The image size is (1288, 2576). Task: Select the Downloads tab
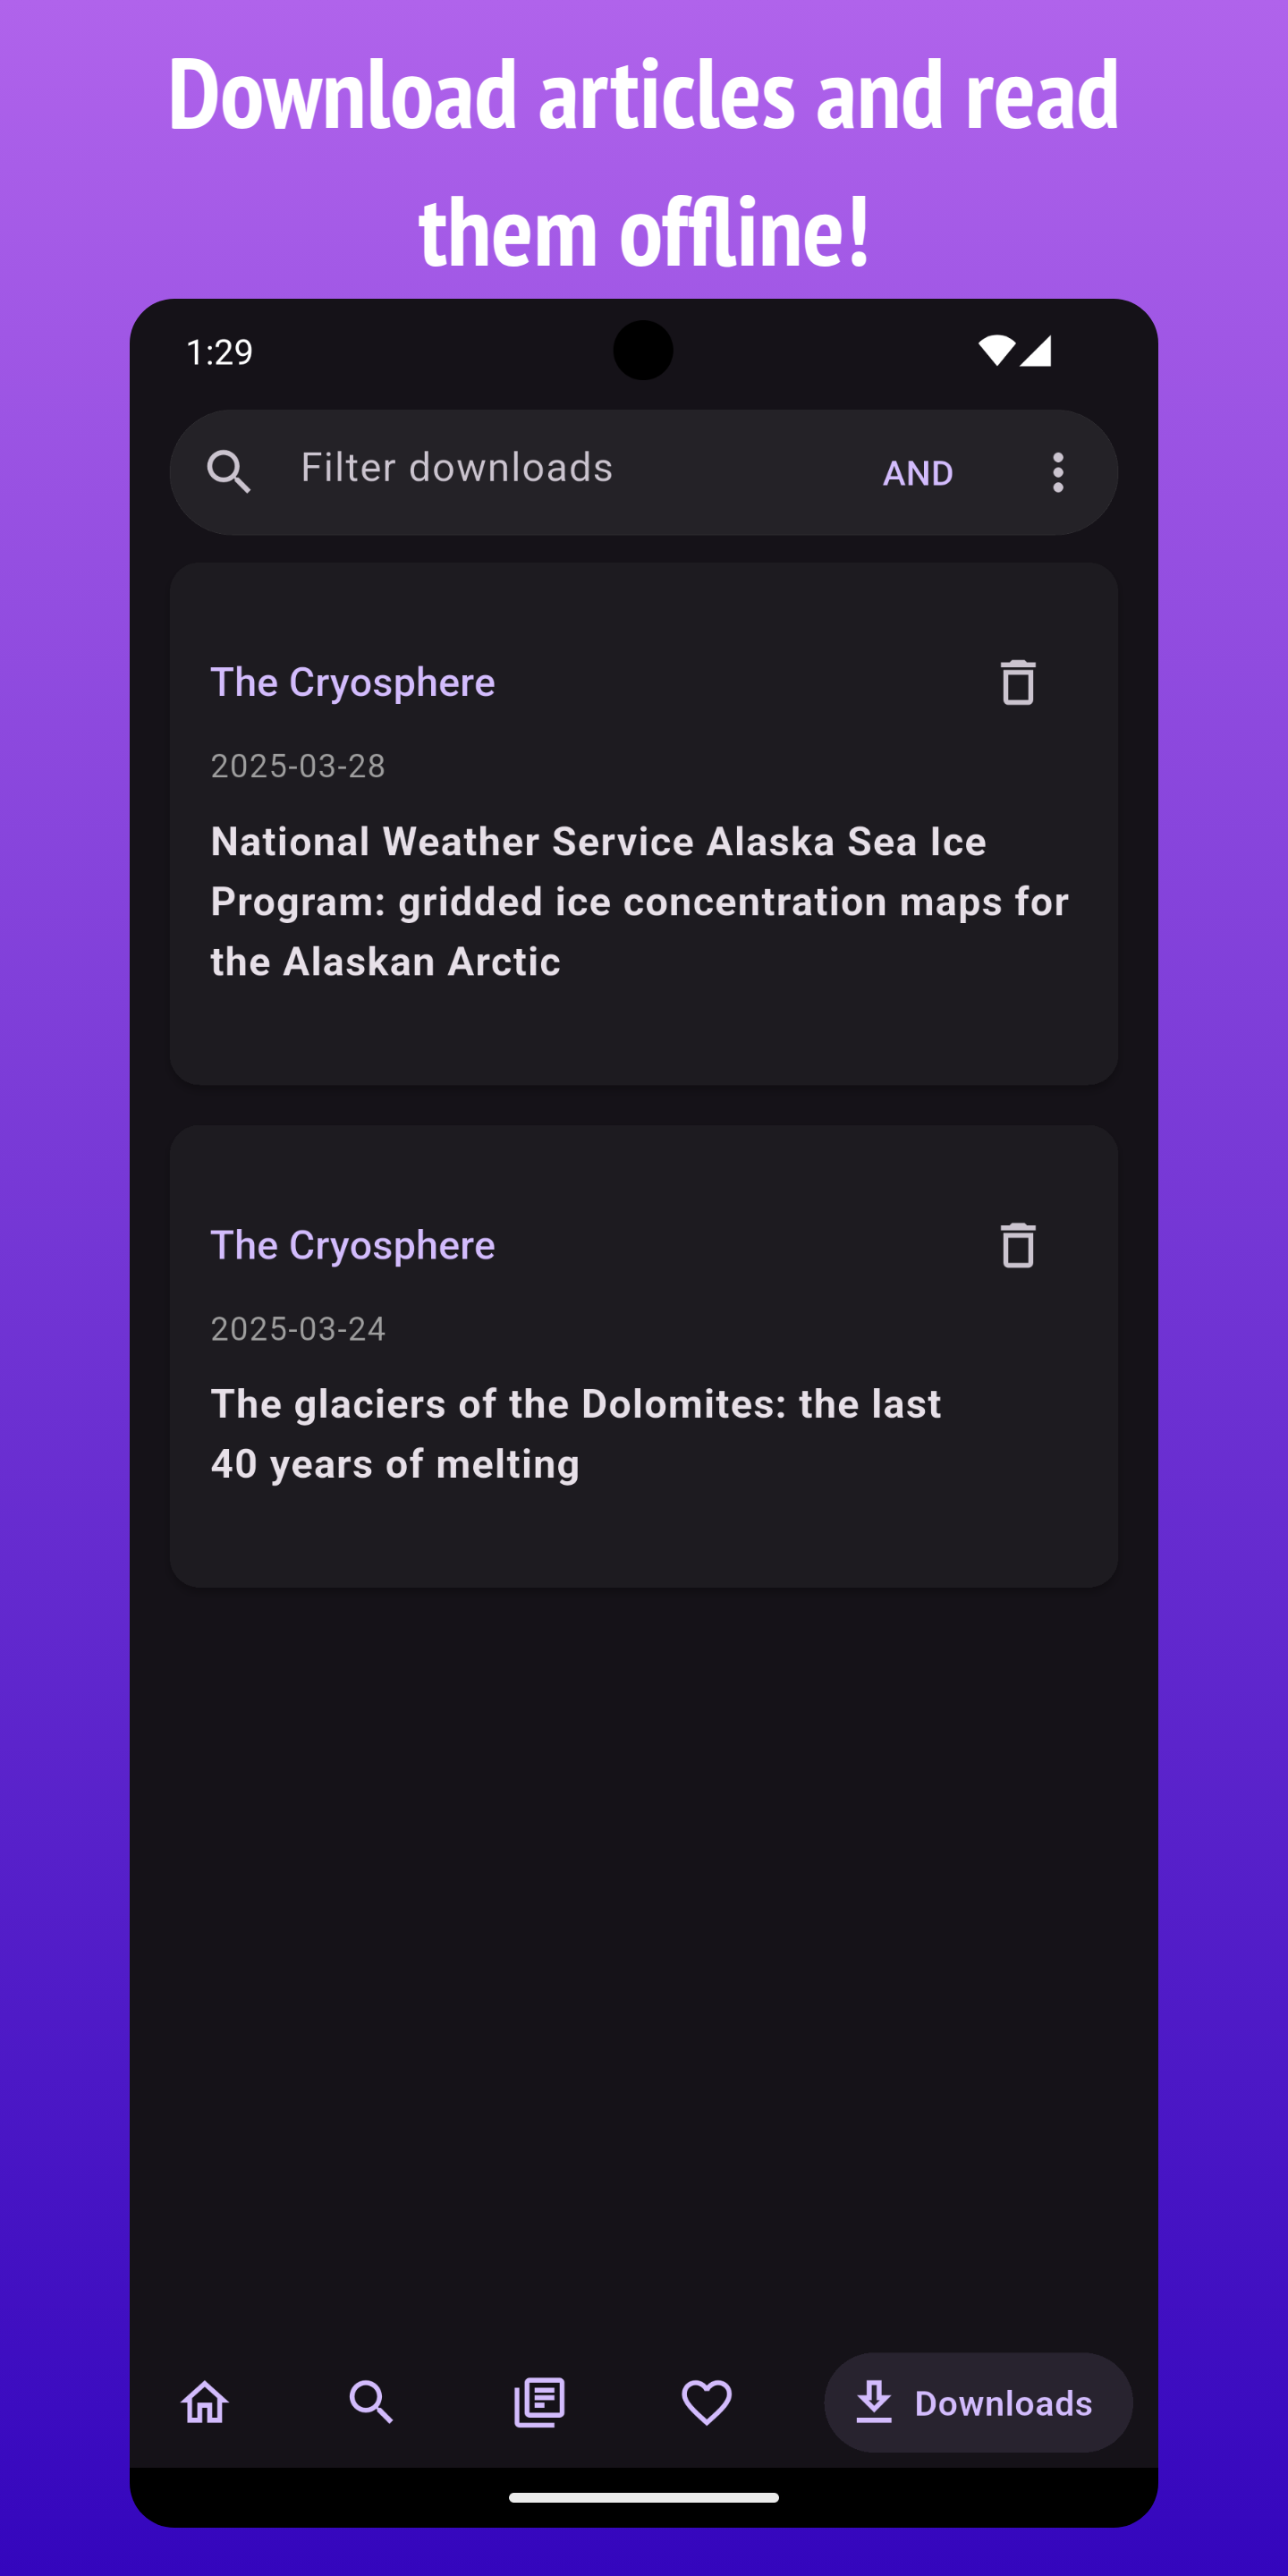pos(978,2402)
